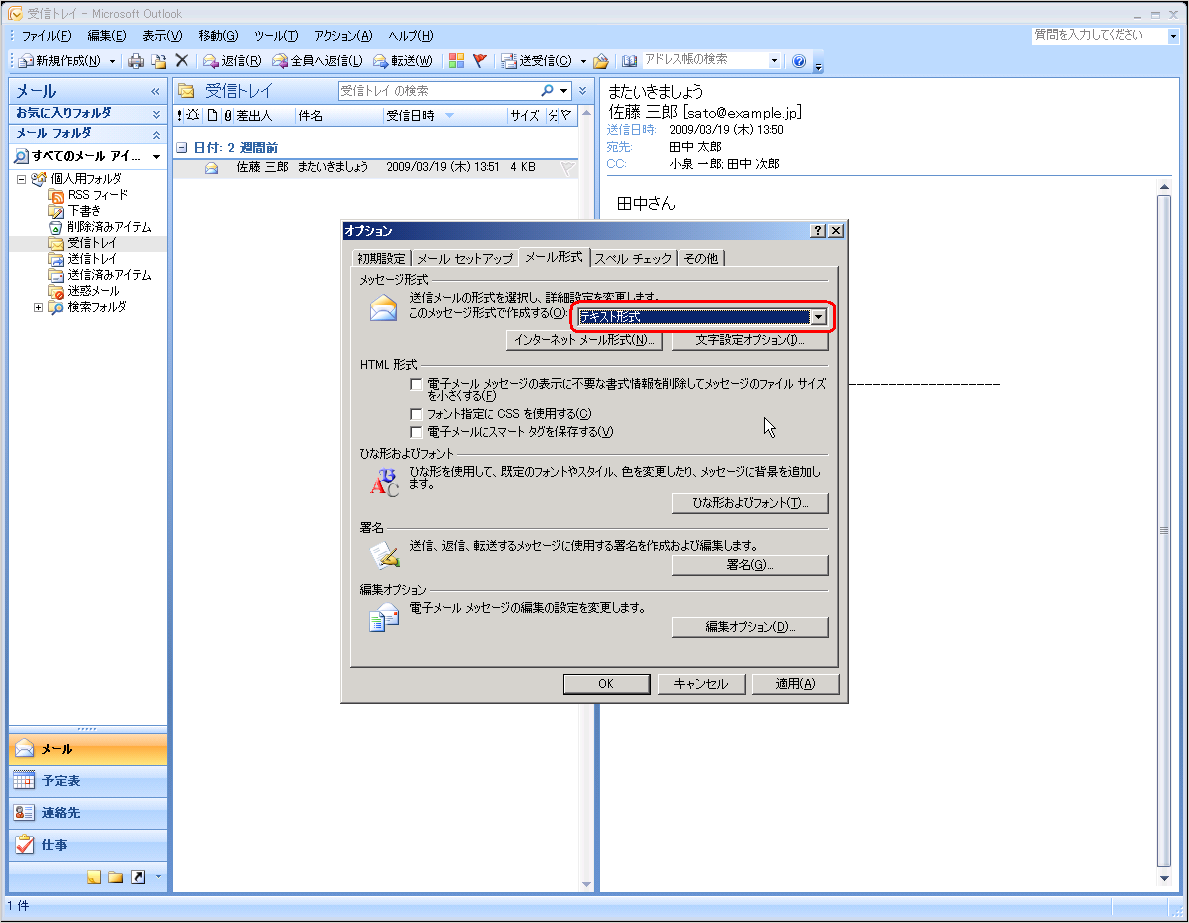Open the Send/Receive dropdown arrow

click(x=583, y=61)
